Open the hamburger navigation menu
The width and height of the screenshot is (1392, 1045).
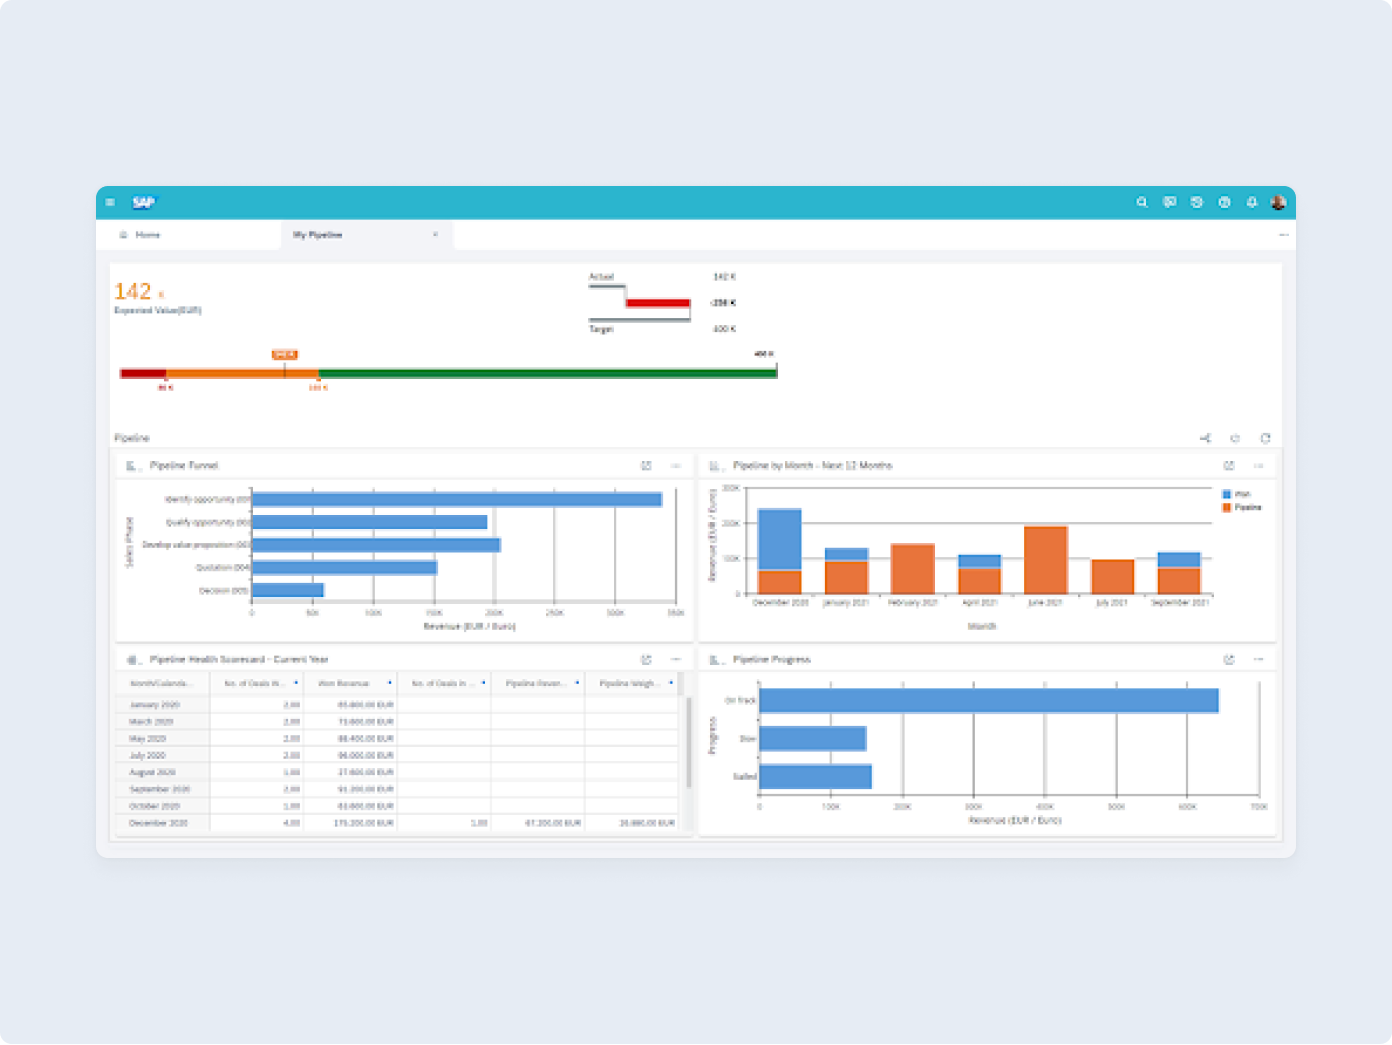click(110, 202)
